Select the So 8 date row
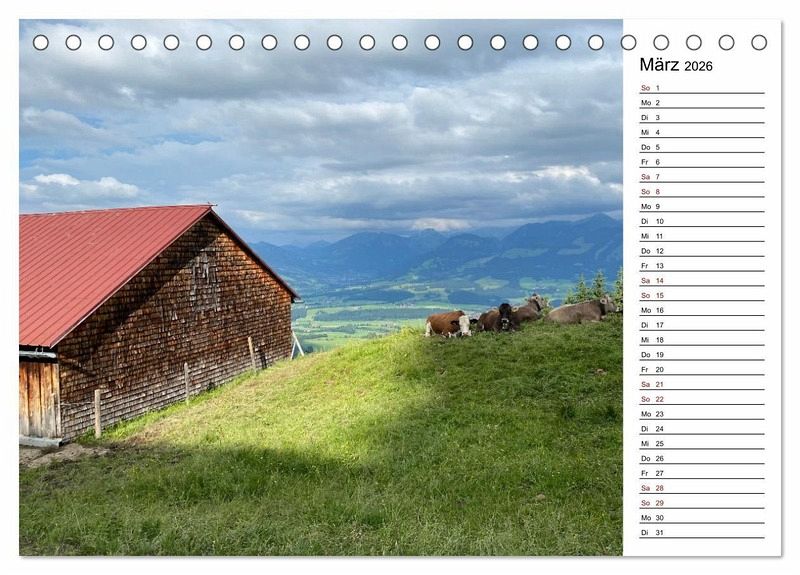Viewport: 800px width, 575px height. [x=702, y=191]
